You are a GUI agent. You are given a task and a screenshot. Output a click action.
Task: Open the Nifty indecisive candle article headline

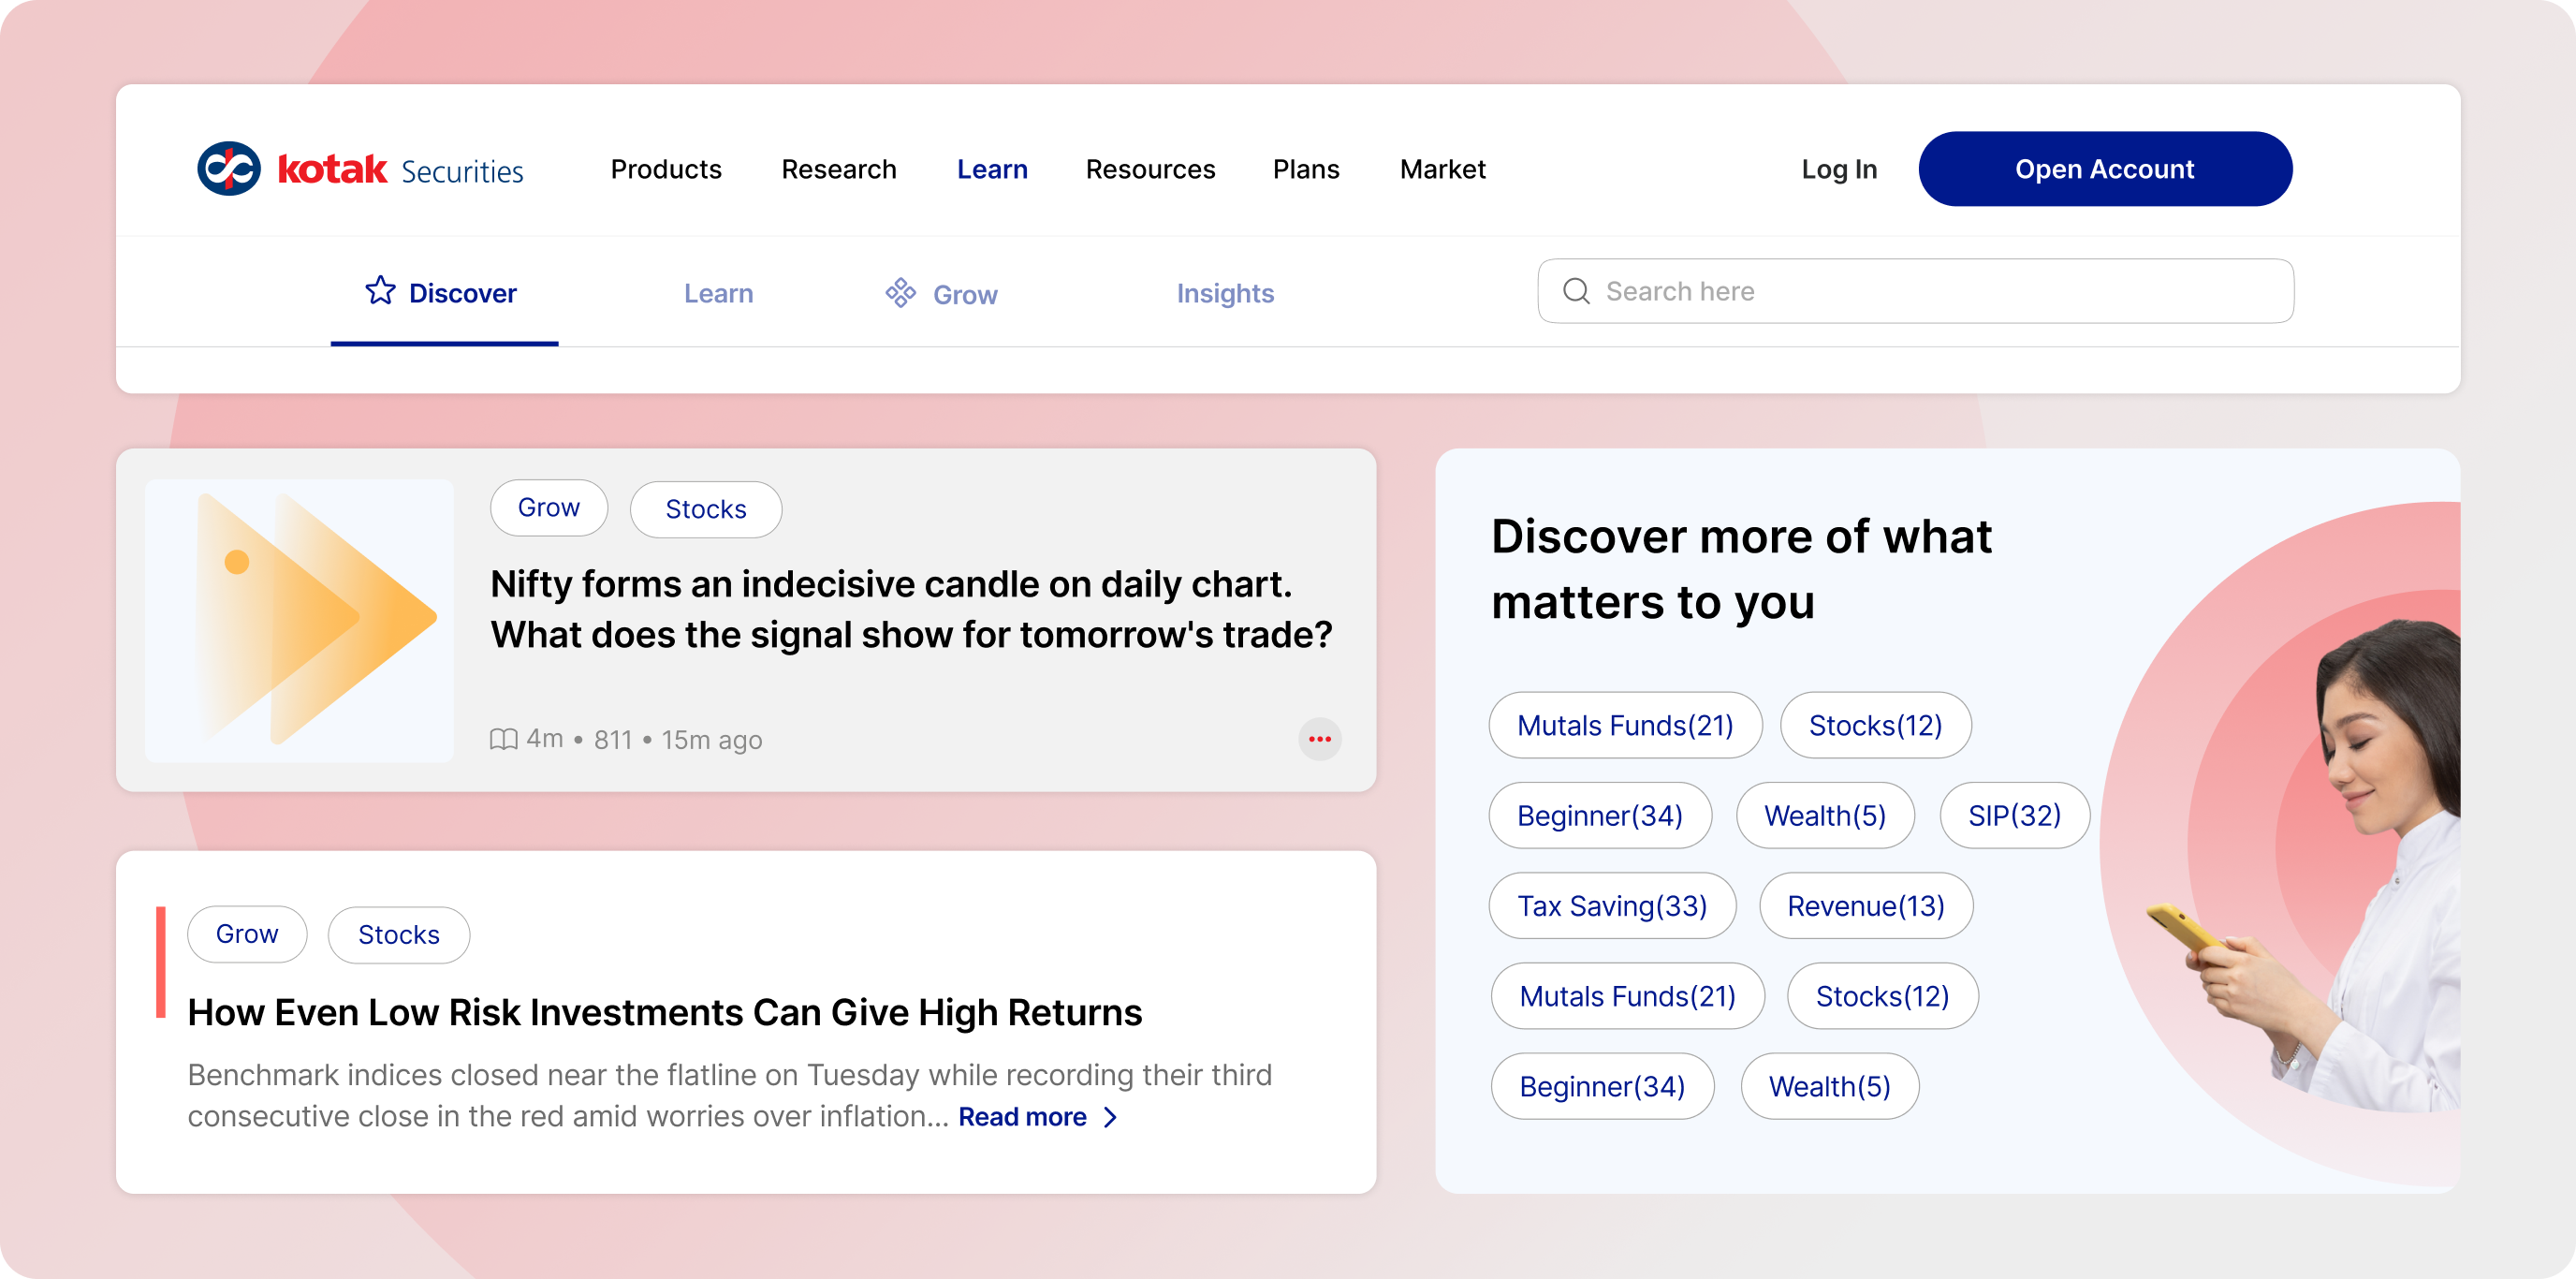[x=911, y=609]
